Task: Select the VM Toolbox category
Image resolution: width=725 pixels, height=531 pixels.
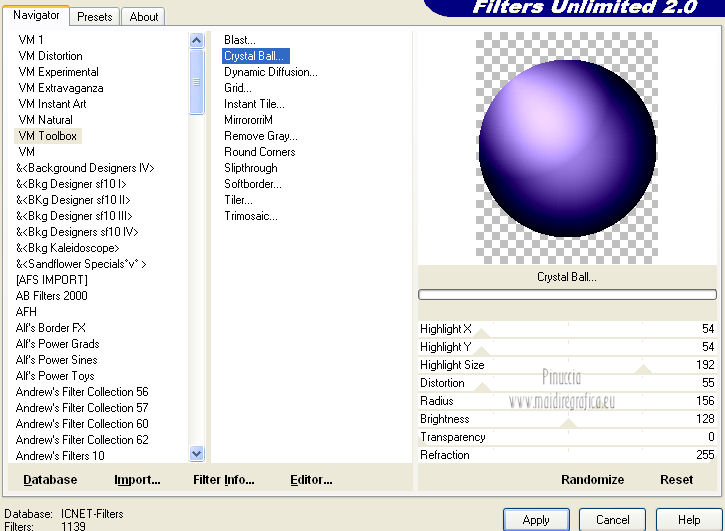Action: tap(48, 136)
